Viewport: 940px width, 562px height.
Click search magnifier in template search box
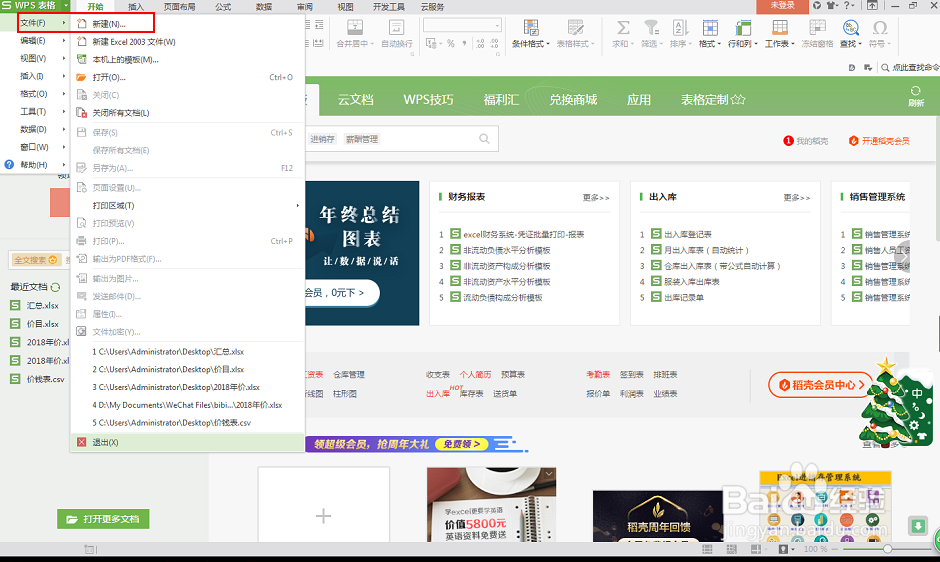click(484, 139)
